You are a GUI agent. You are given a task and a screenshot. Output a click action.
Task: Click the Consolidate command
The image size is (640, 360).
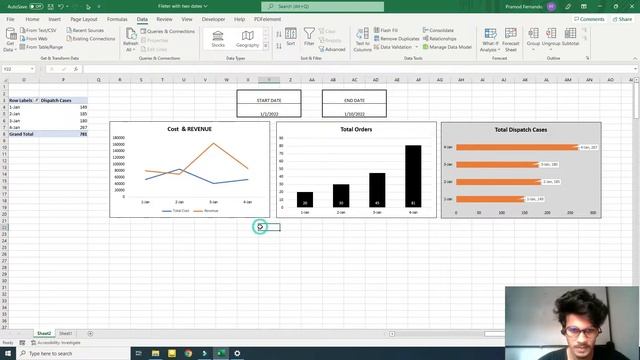click(438, 30)
